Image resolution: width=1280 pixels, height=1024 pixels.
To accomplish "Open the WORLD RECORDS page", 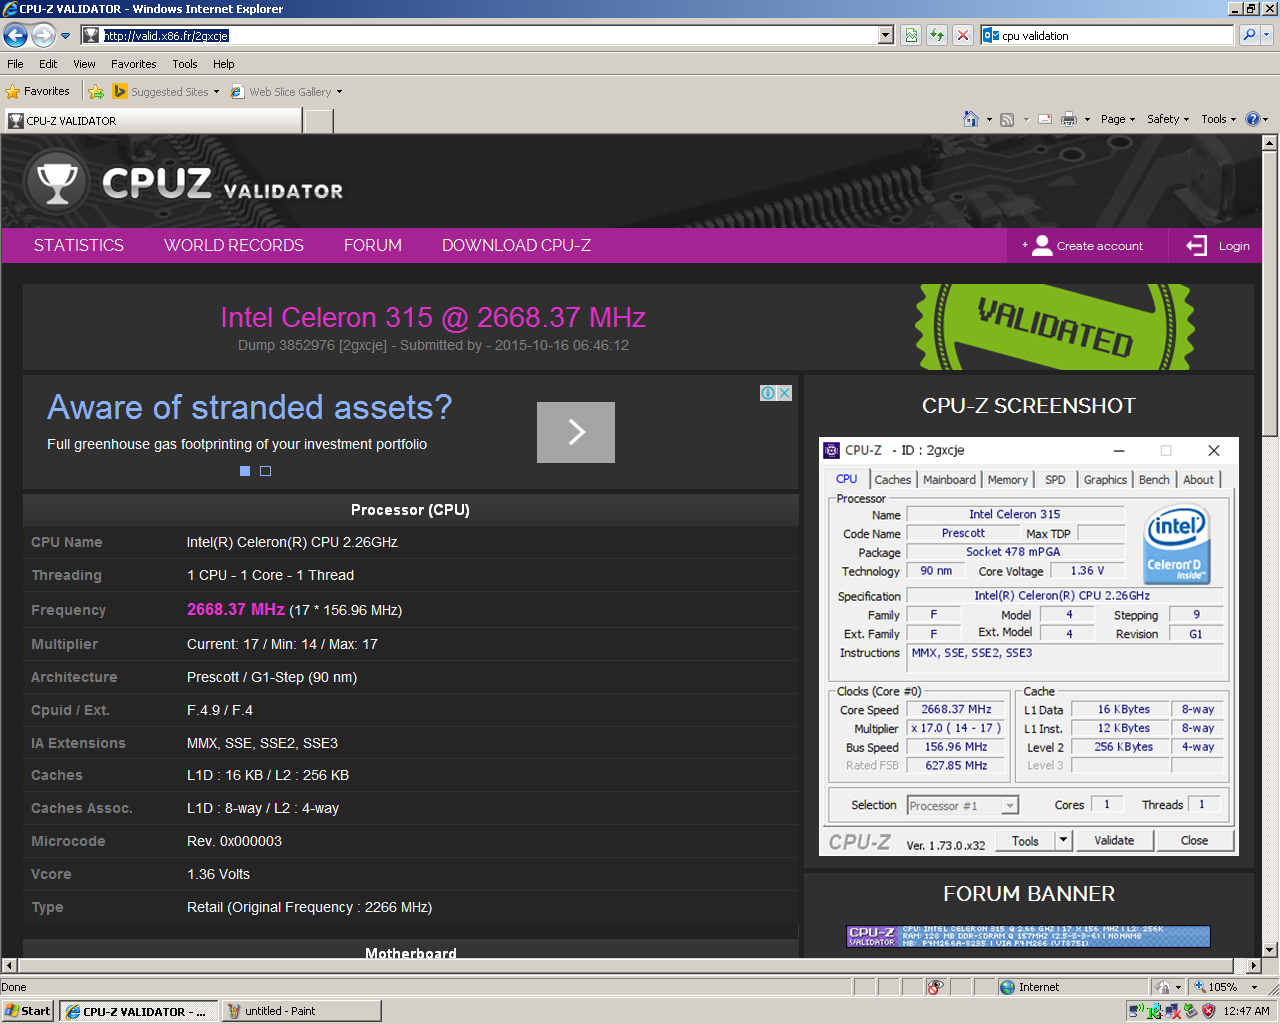I will coord(234,245).
